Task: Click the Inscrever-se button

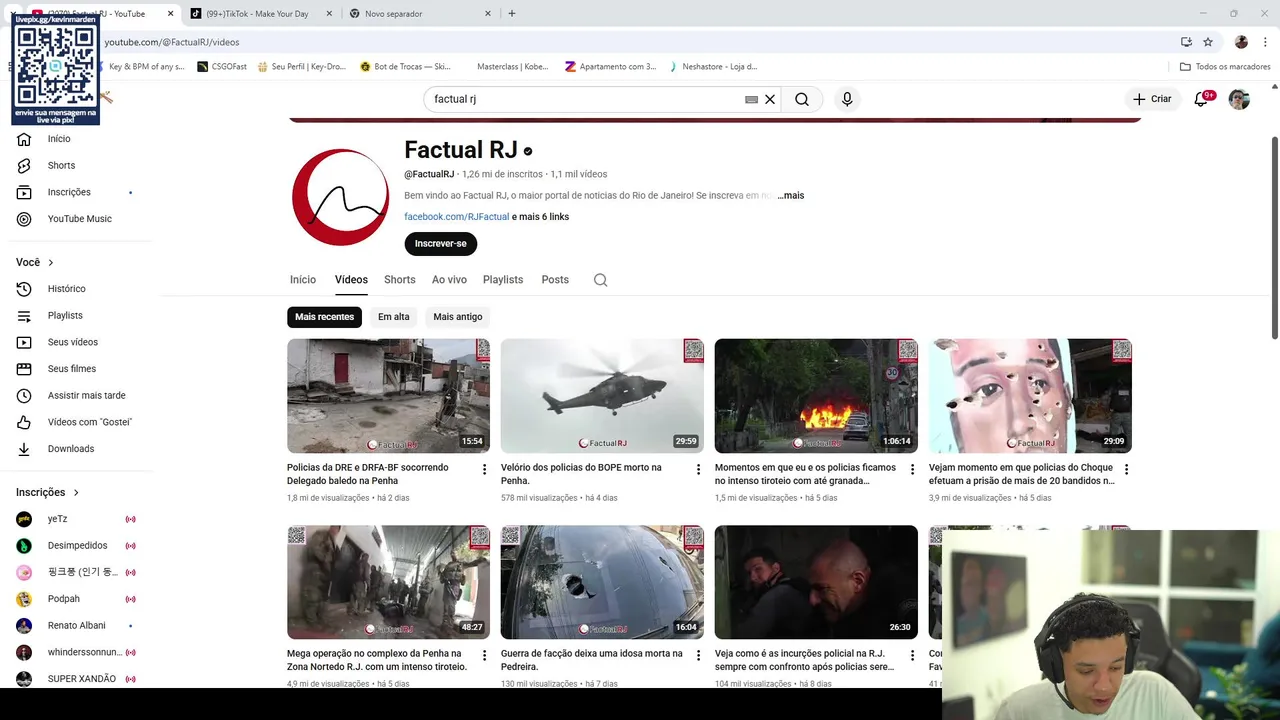Action: pyautogui.click(x=441, y=244)
